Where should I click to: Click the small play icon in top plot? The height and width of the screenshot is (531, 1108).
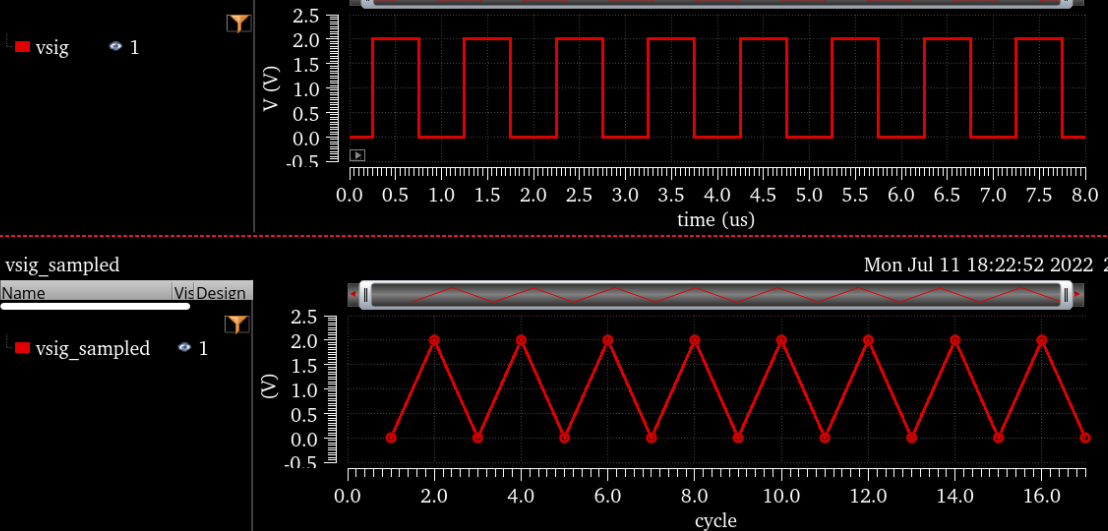tap(357, 155)
